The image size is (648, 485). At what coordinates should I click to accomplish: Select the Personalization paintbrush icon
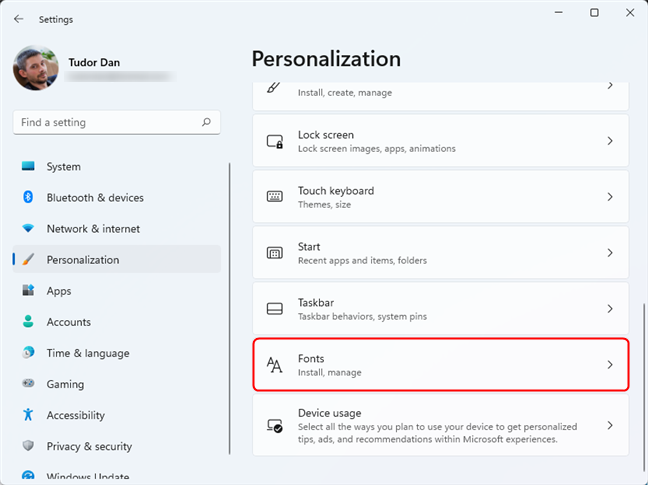tap(28, 259)
